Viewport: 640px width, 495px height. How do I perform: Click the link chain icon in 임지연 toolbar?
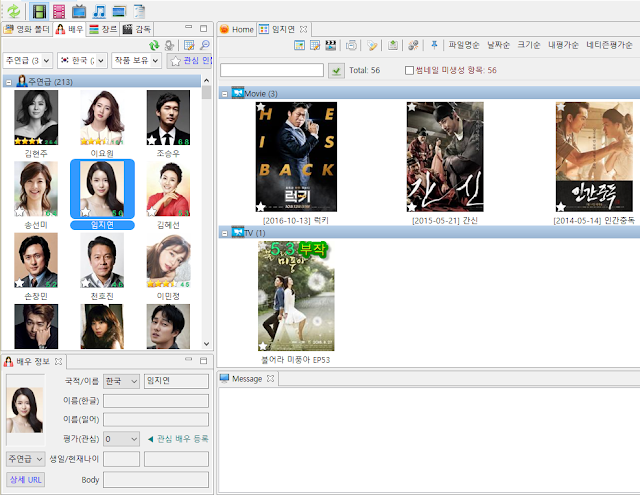pyautogui.click(x=413, y=45)
